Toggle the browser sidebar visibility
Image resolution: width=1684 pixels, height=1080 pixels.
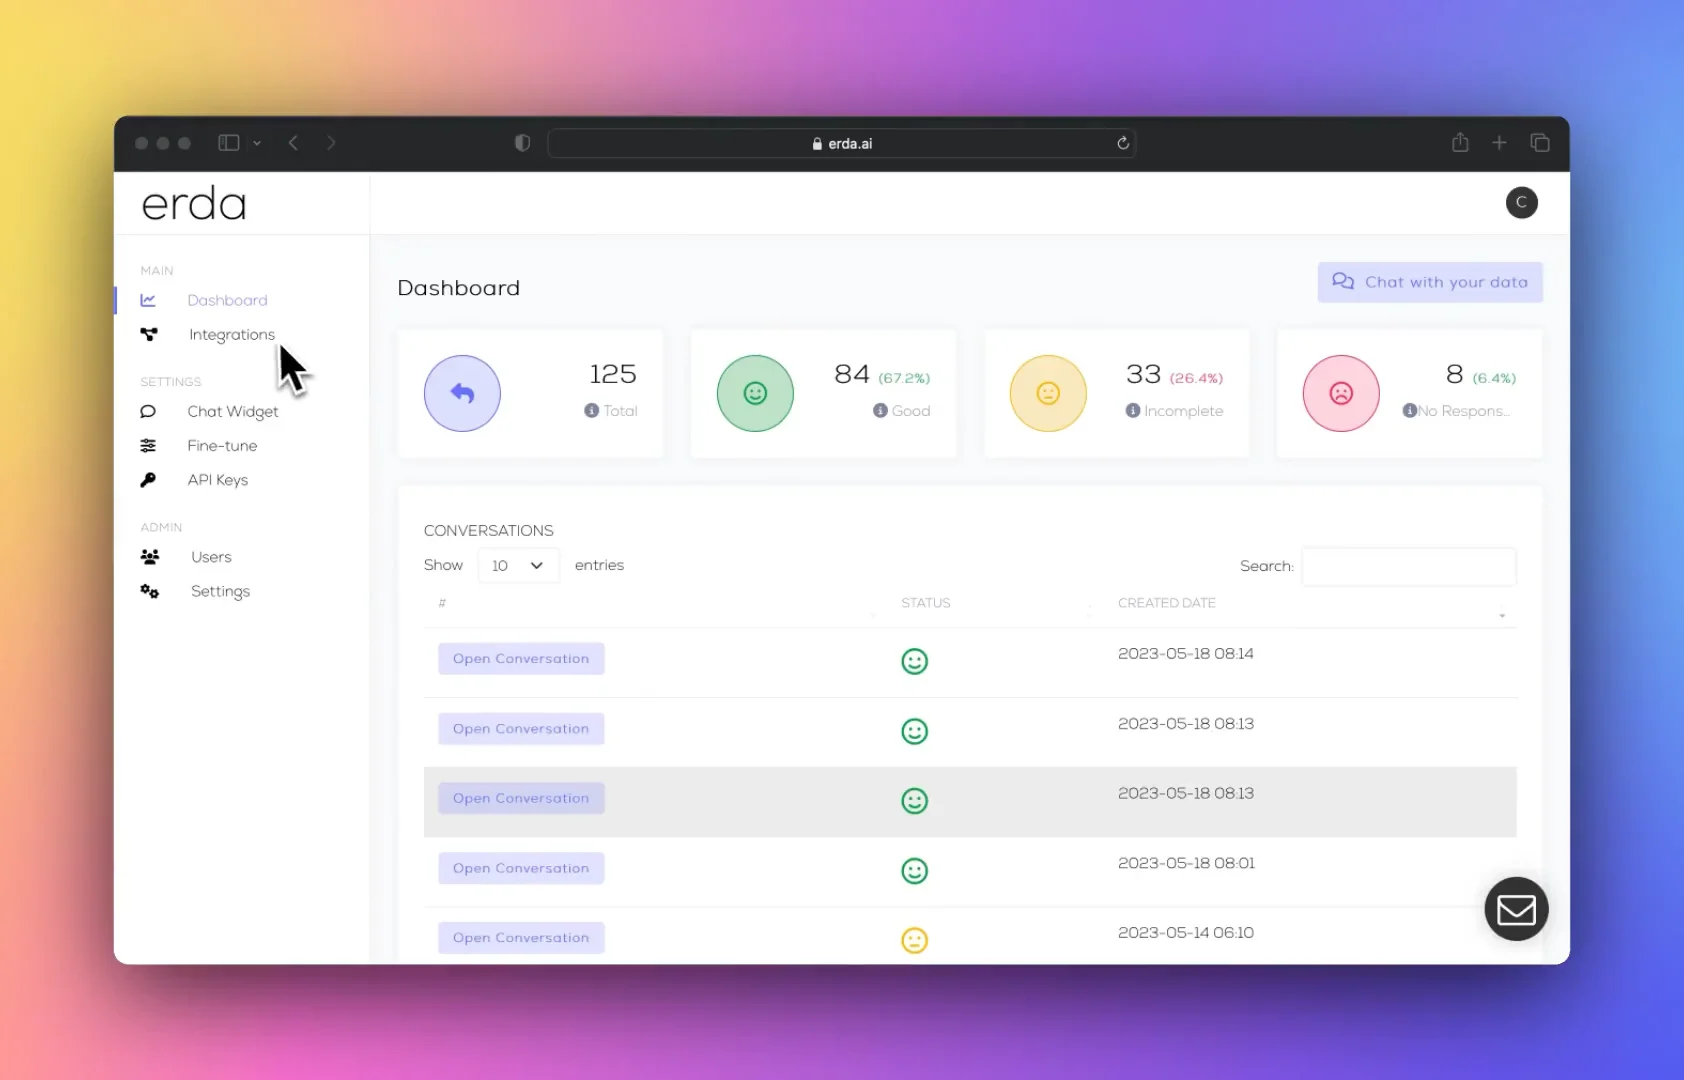coord(228,143)
